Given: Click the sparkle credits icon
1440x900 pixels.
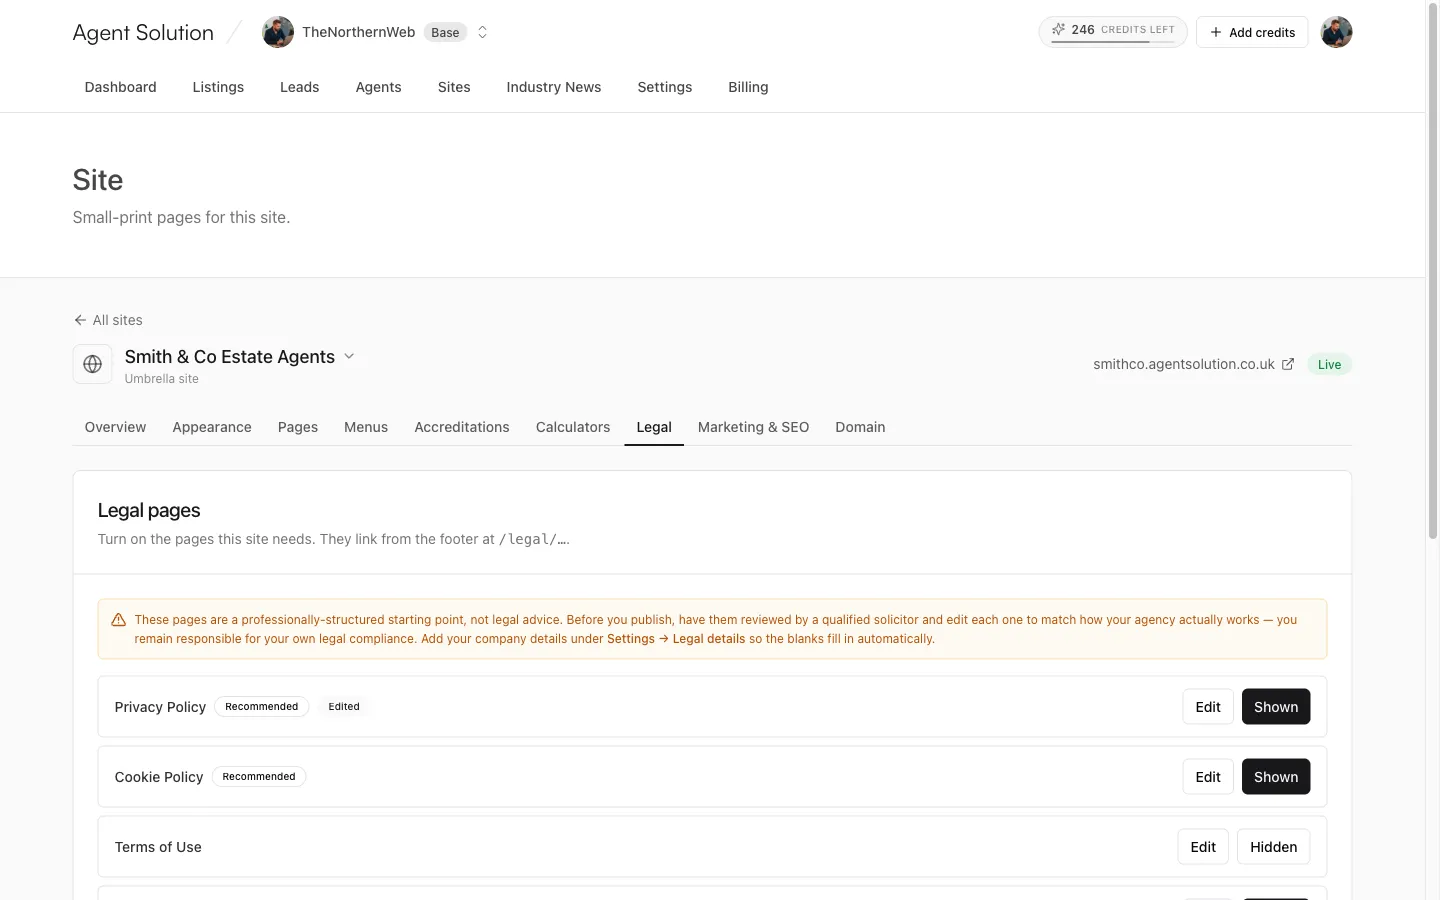Looking at the screenshot, I should [1058, 30].
